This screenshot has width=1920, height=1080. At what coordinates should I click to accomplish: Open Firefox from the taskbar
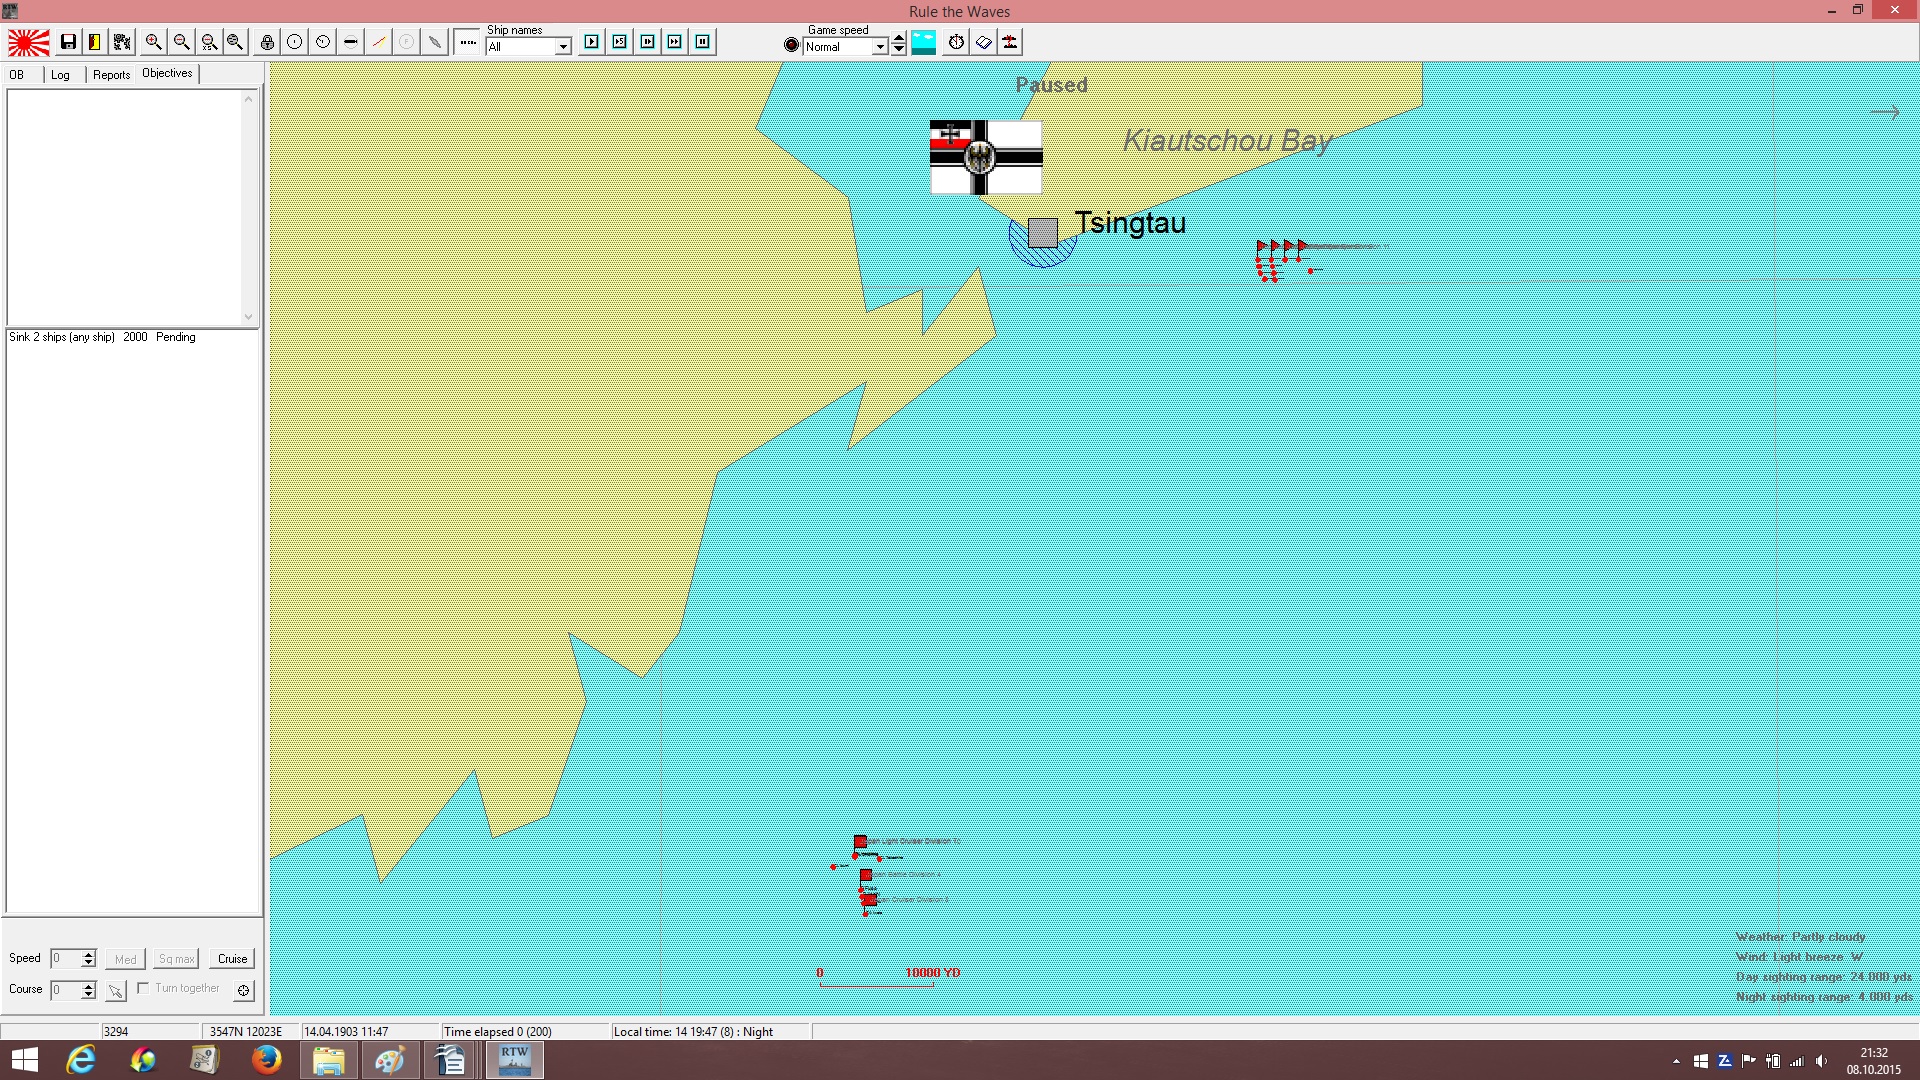[266, 1059]
